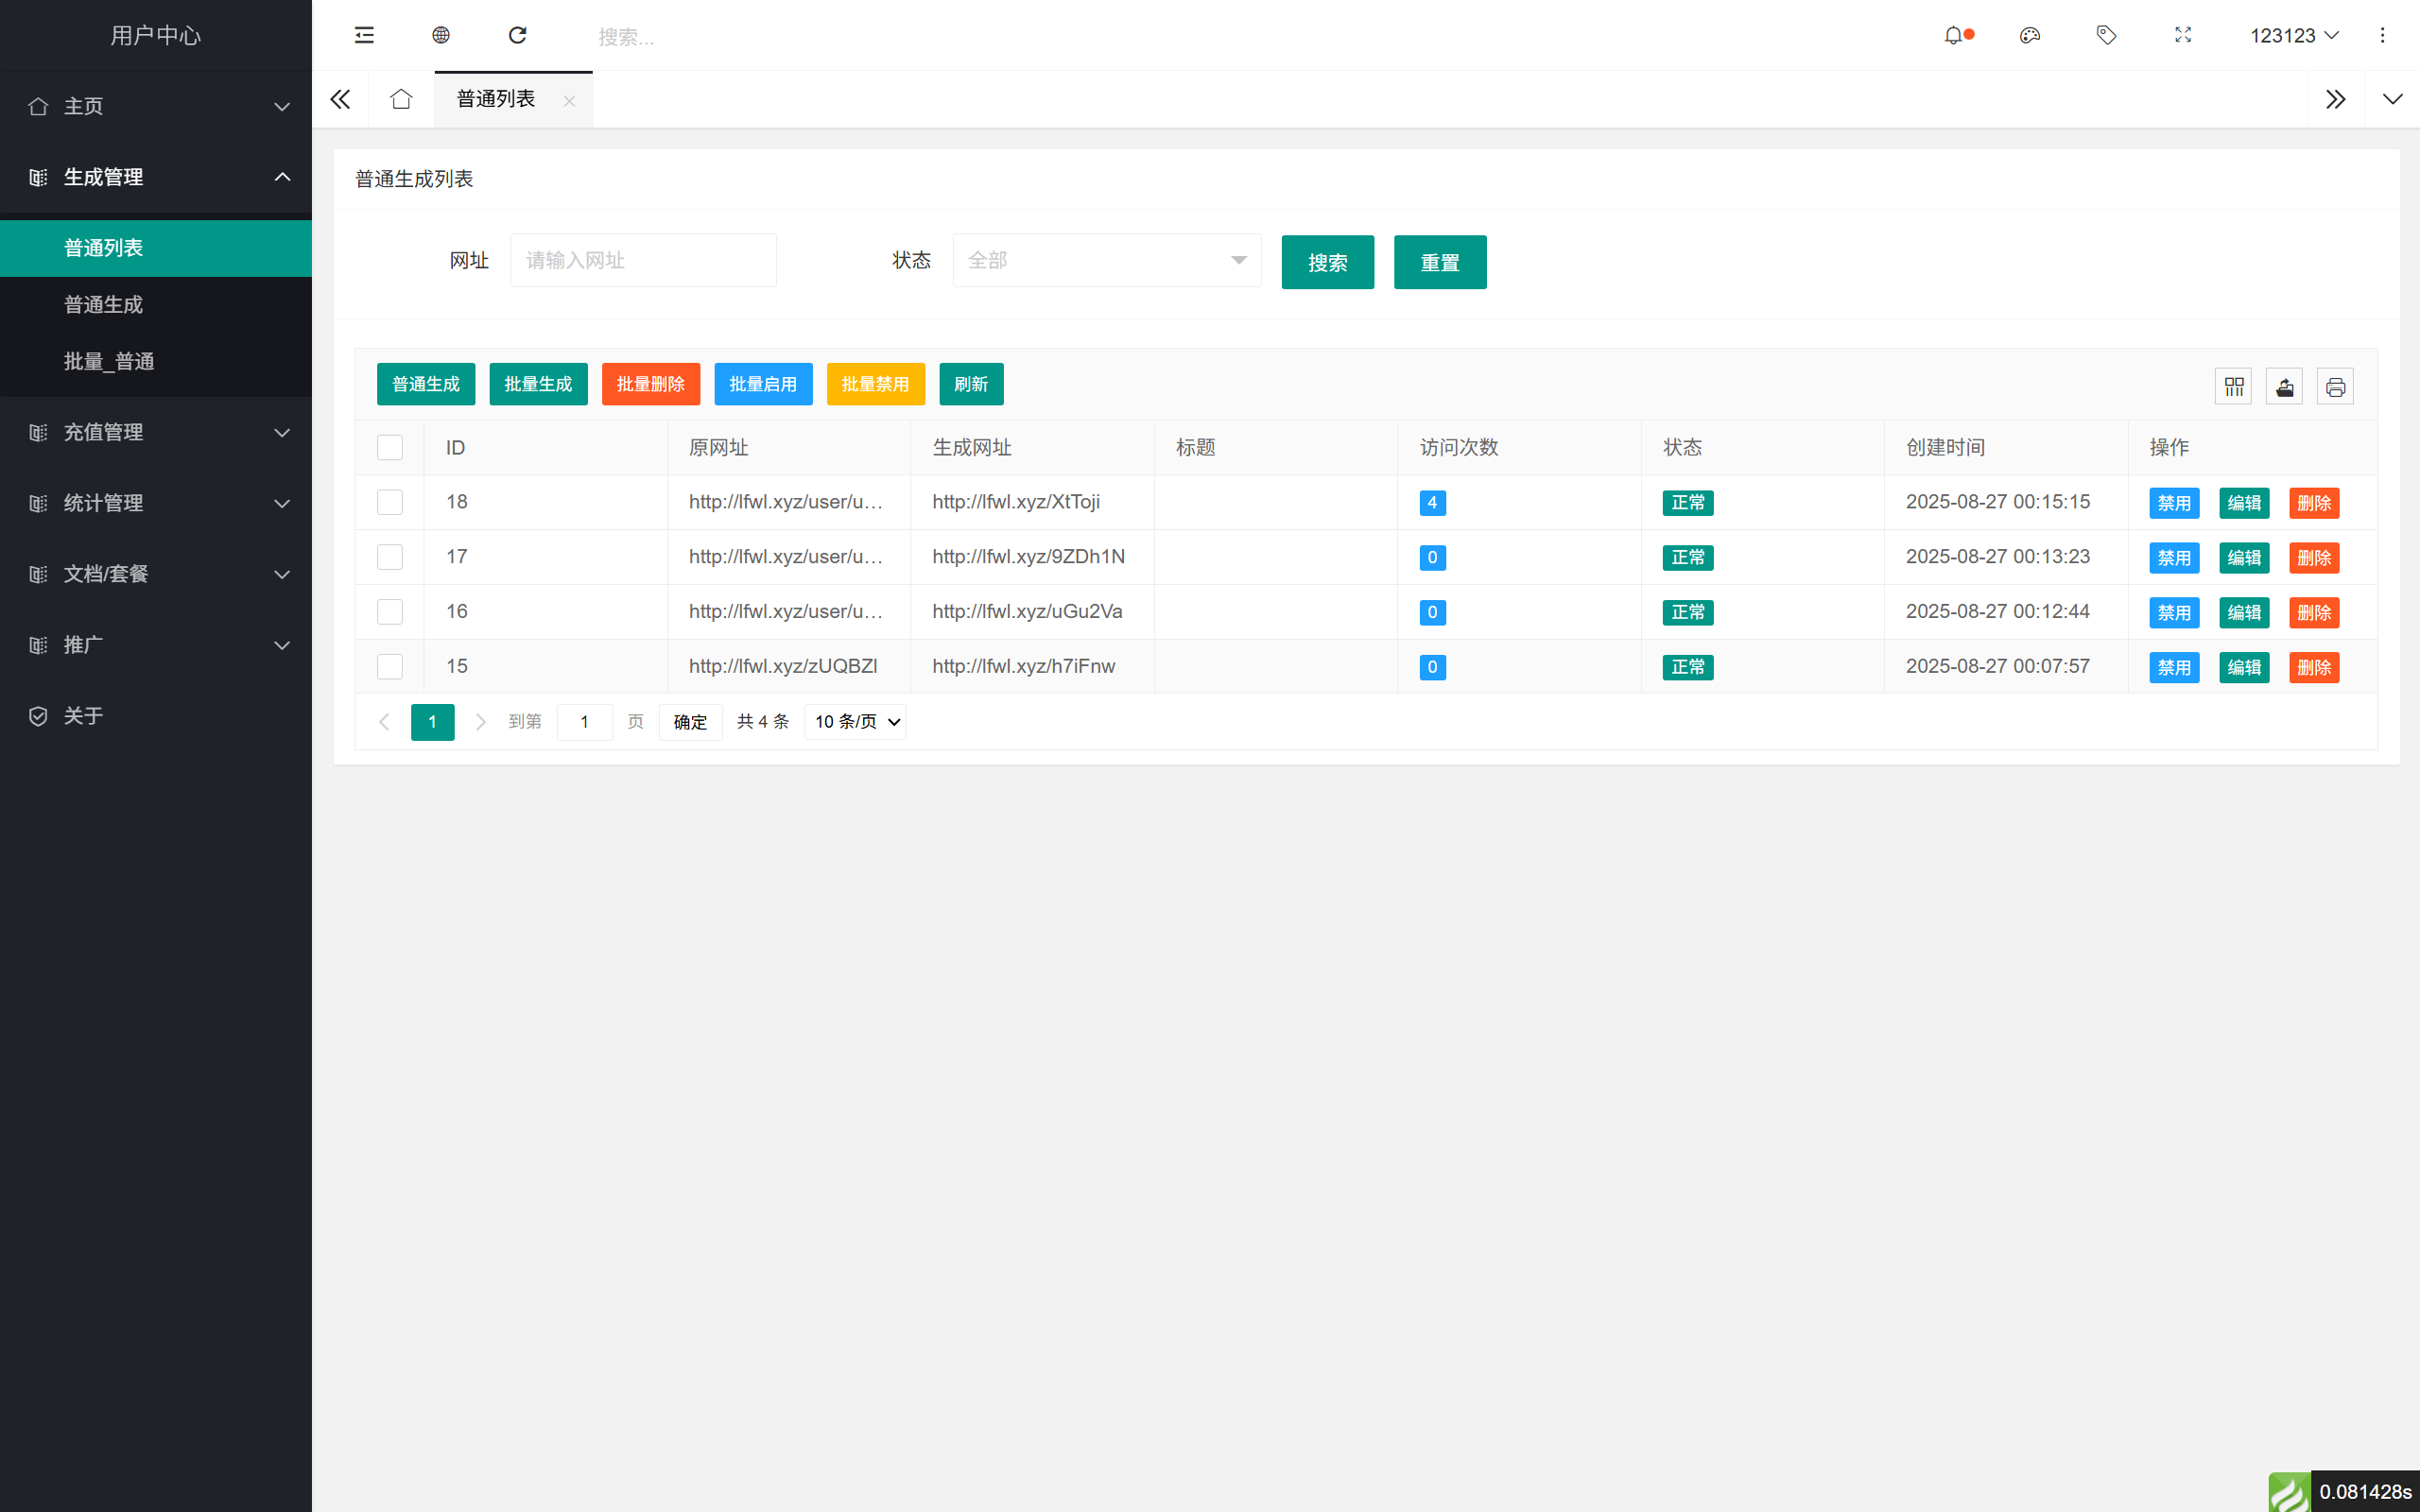Check the row checkbox for ID 15
Image resolution: width=2420 pixels, height=1512 pixels.
[390, 666]
